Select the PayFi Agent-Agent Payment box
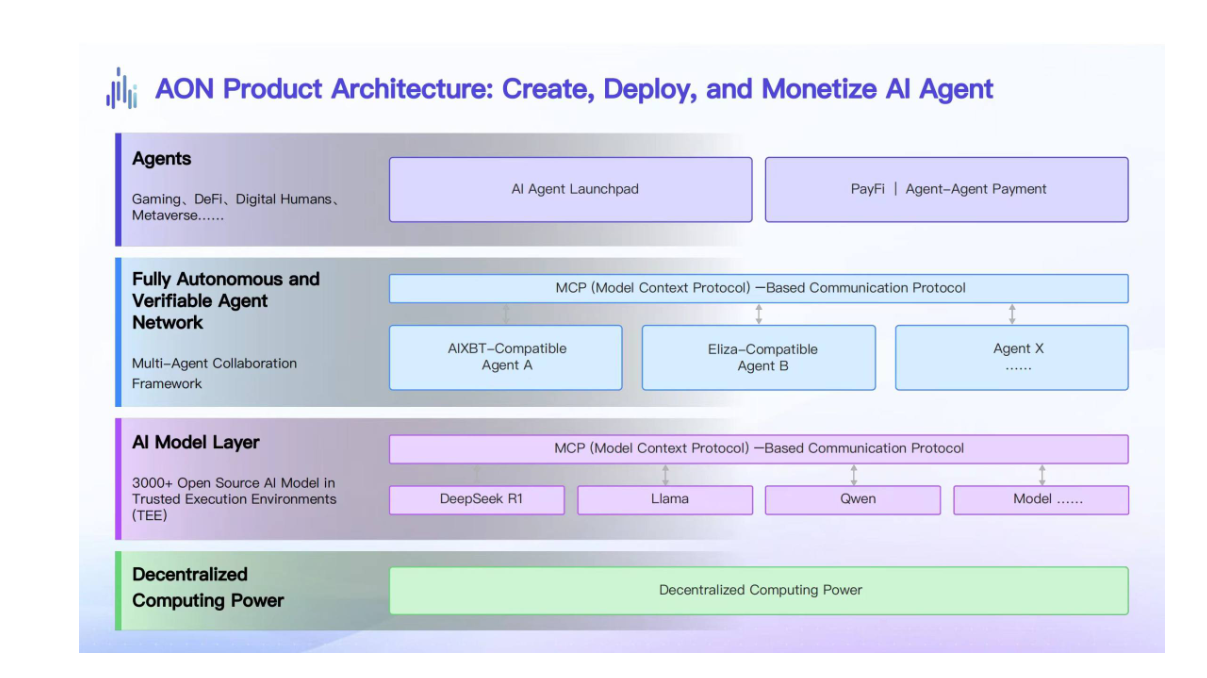This screenshot has width=1207, height=678. pos(946,189)
